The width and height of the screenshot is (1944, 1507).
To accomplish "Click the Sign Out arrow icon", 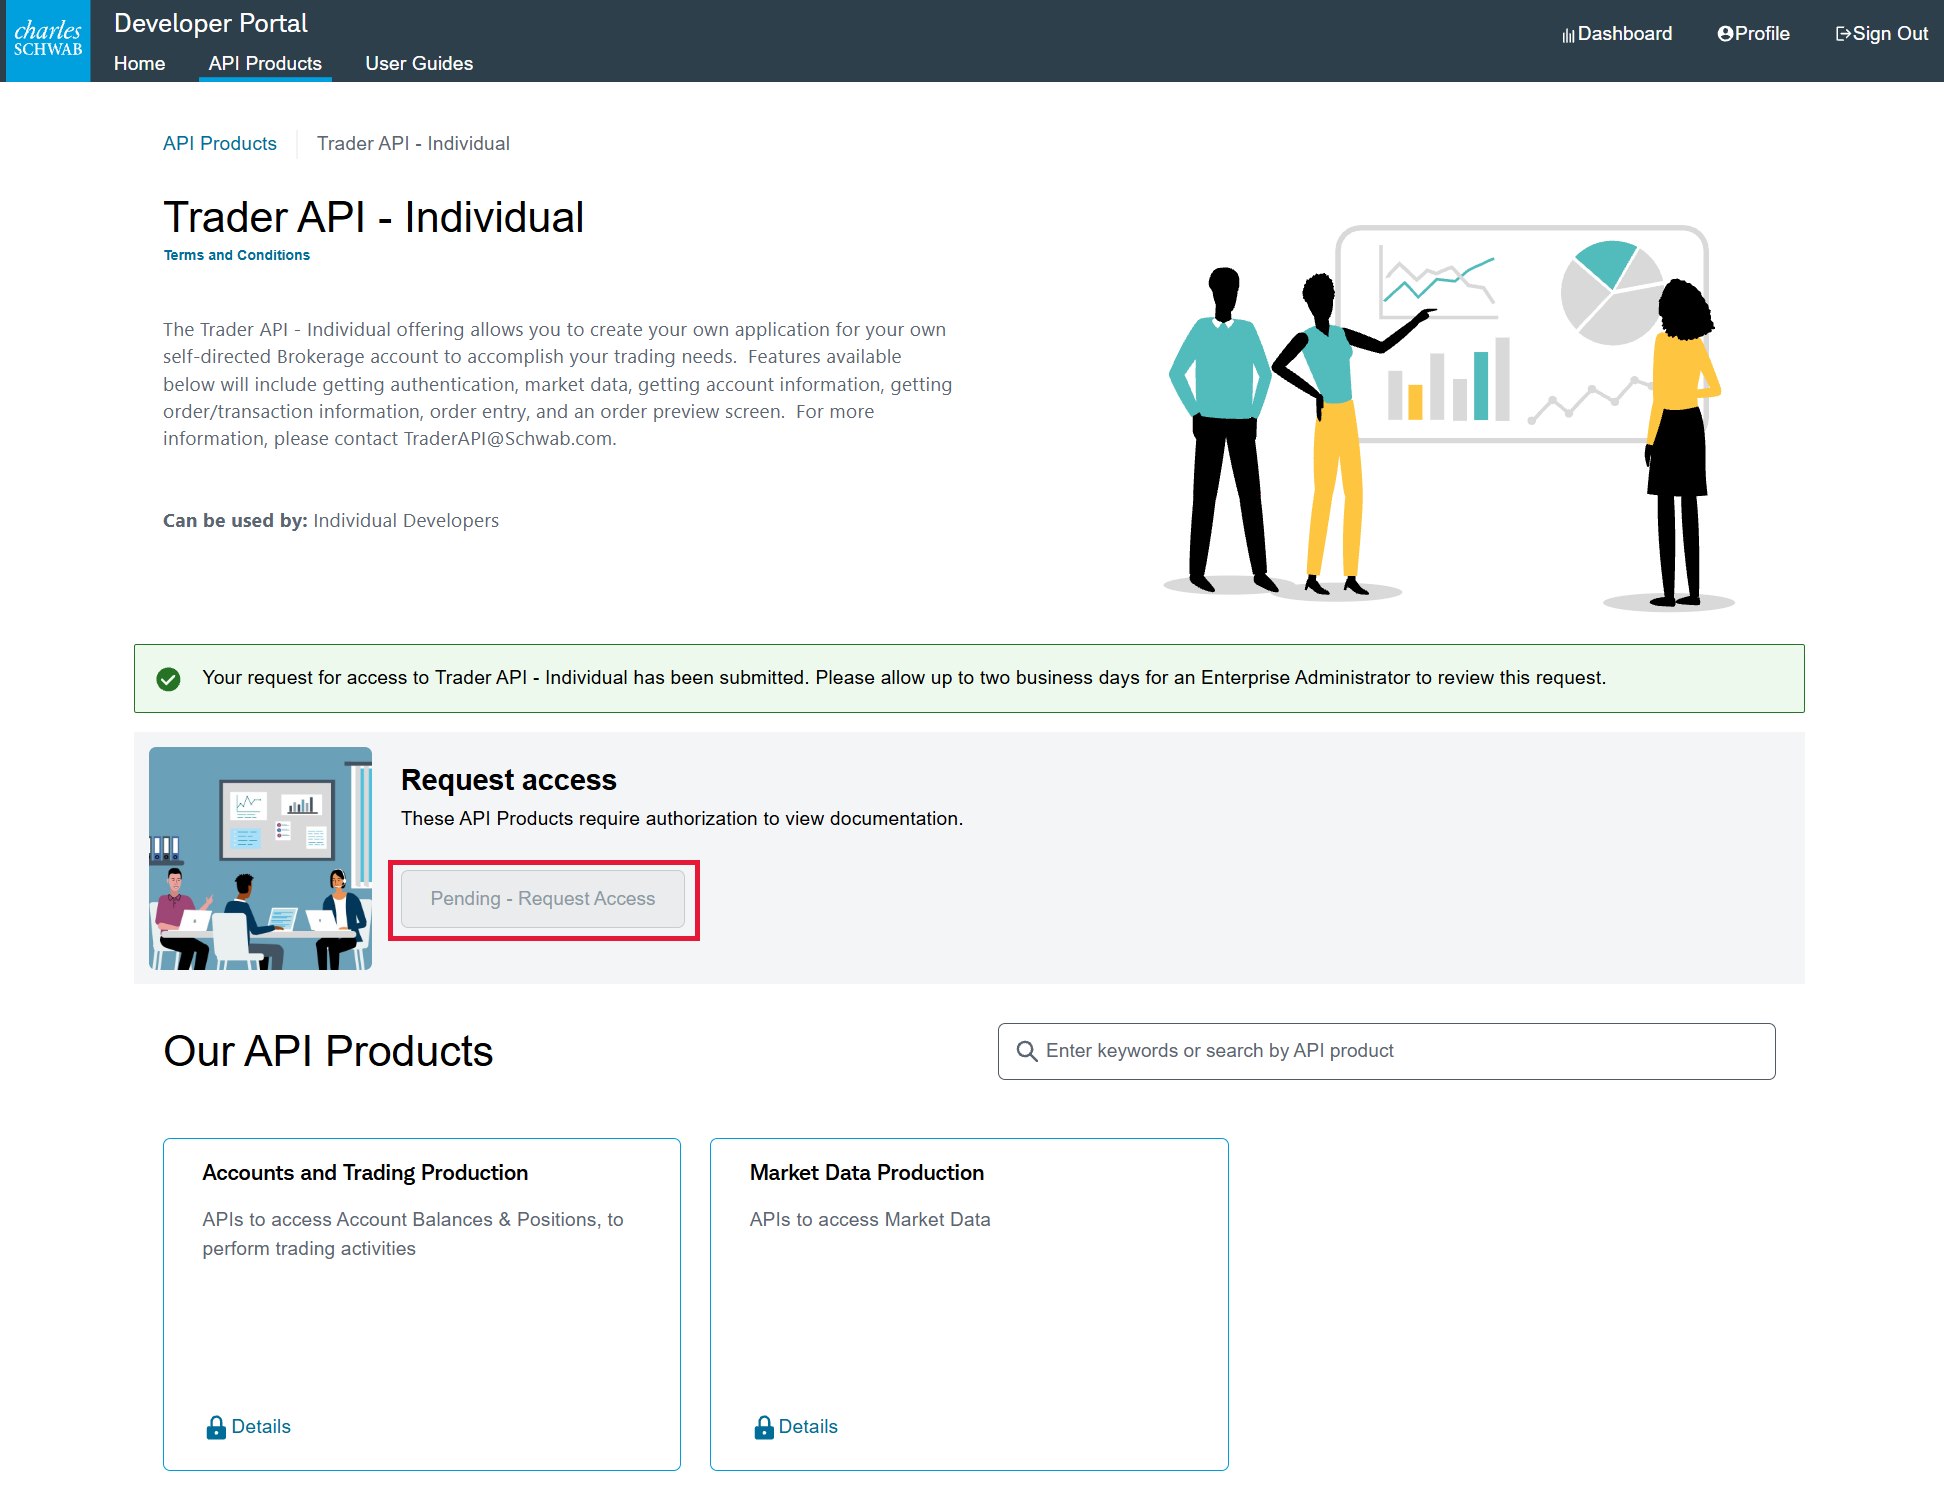I will (x=1843, y=34).
